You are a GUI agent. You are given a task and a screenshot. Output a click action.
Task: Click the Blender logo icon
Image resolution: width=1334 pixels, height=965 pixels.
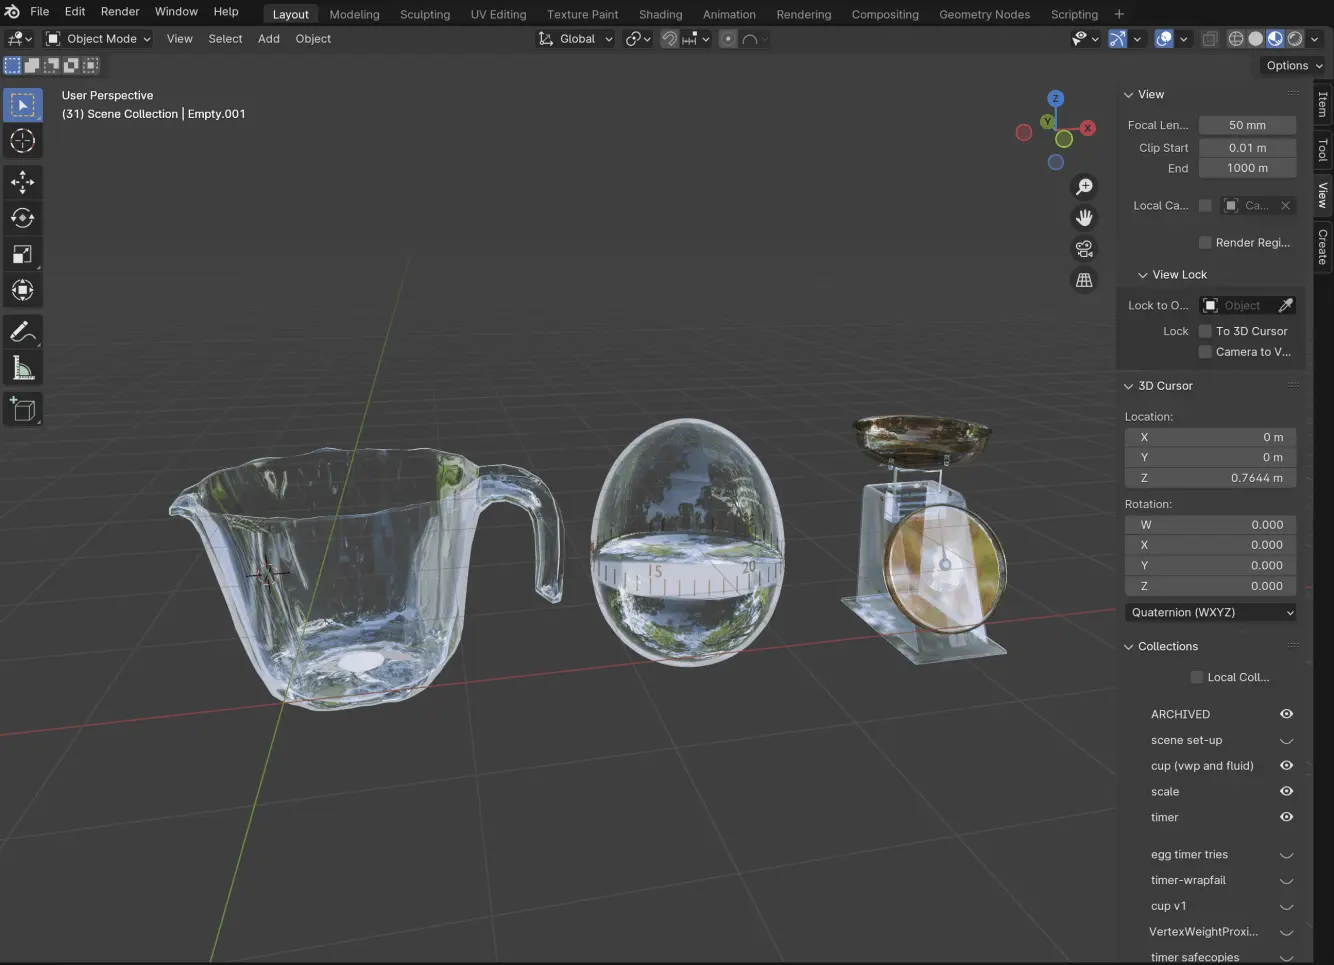[12, 12]
